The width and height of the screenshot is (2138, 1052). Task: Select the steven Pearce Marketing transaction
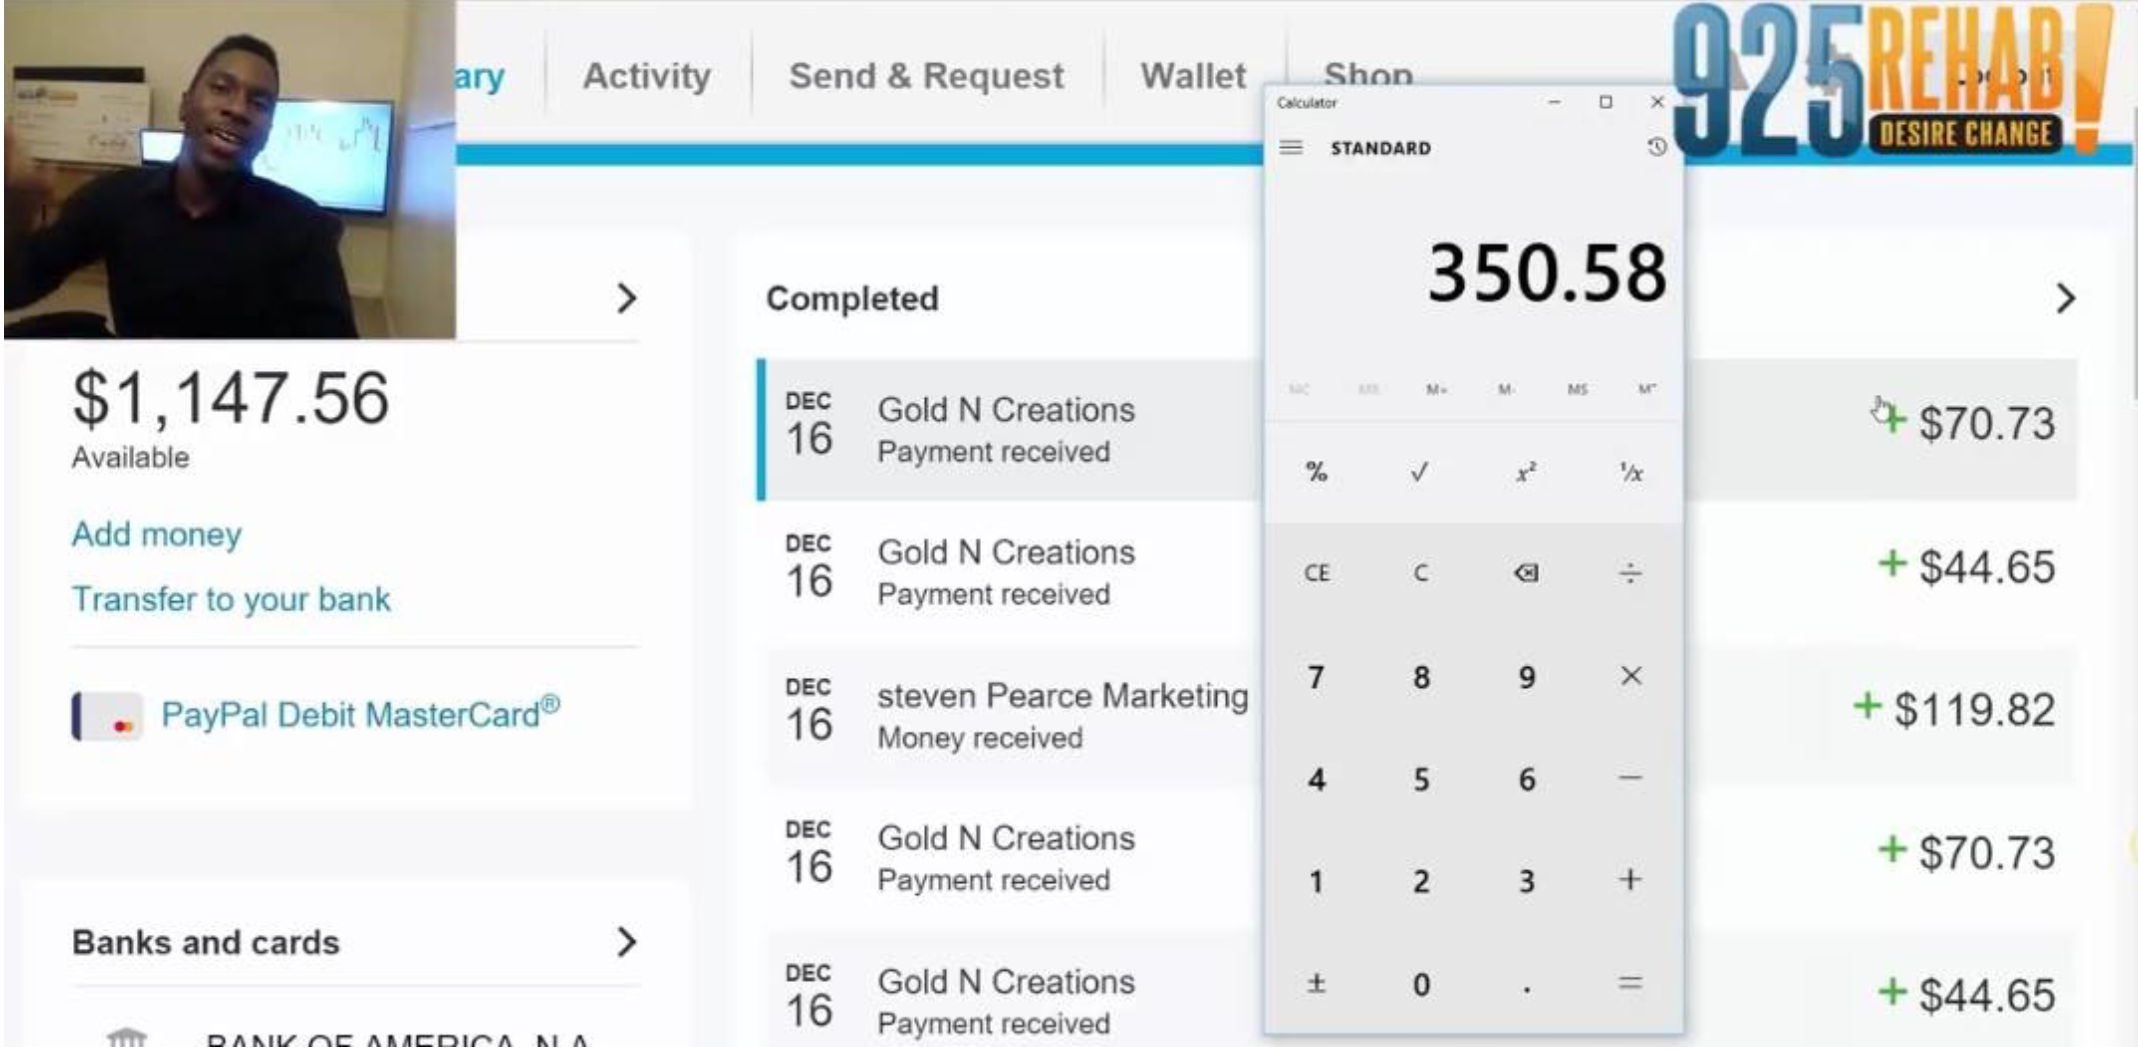pyautogui.click(x=1062, y=697)
